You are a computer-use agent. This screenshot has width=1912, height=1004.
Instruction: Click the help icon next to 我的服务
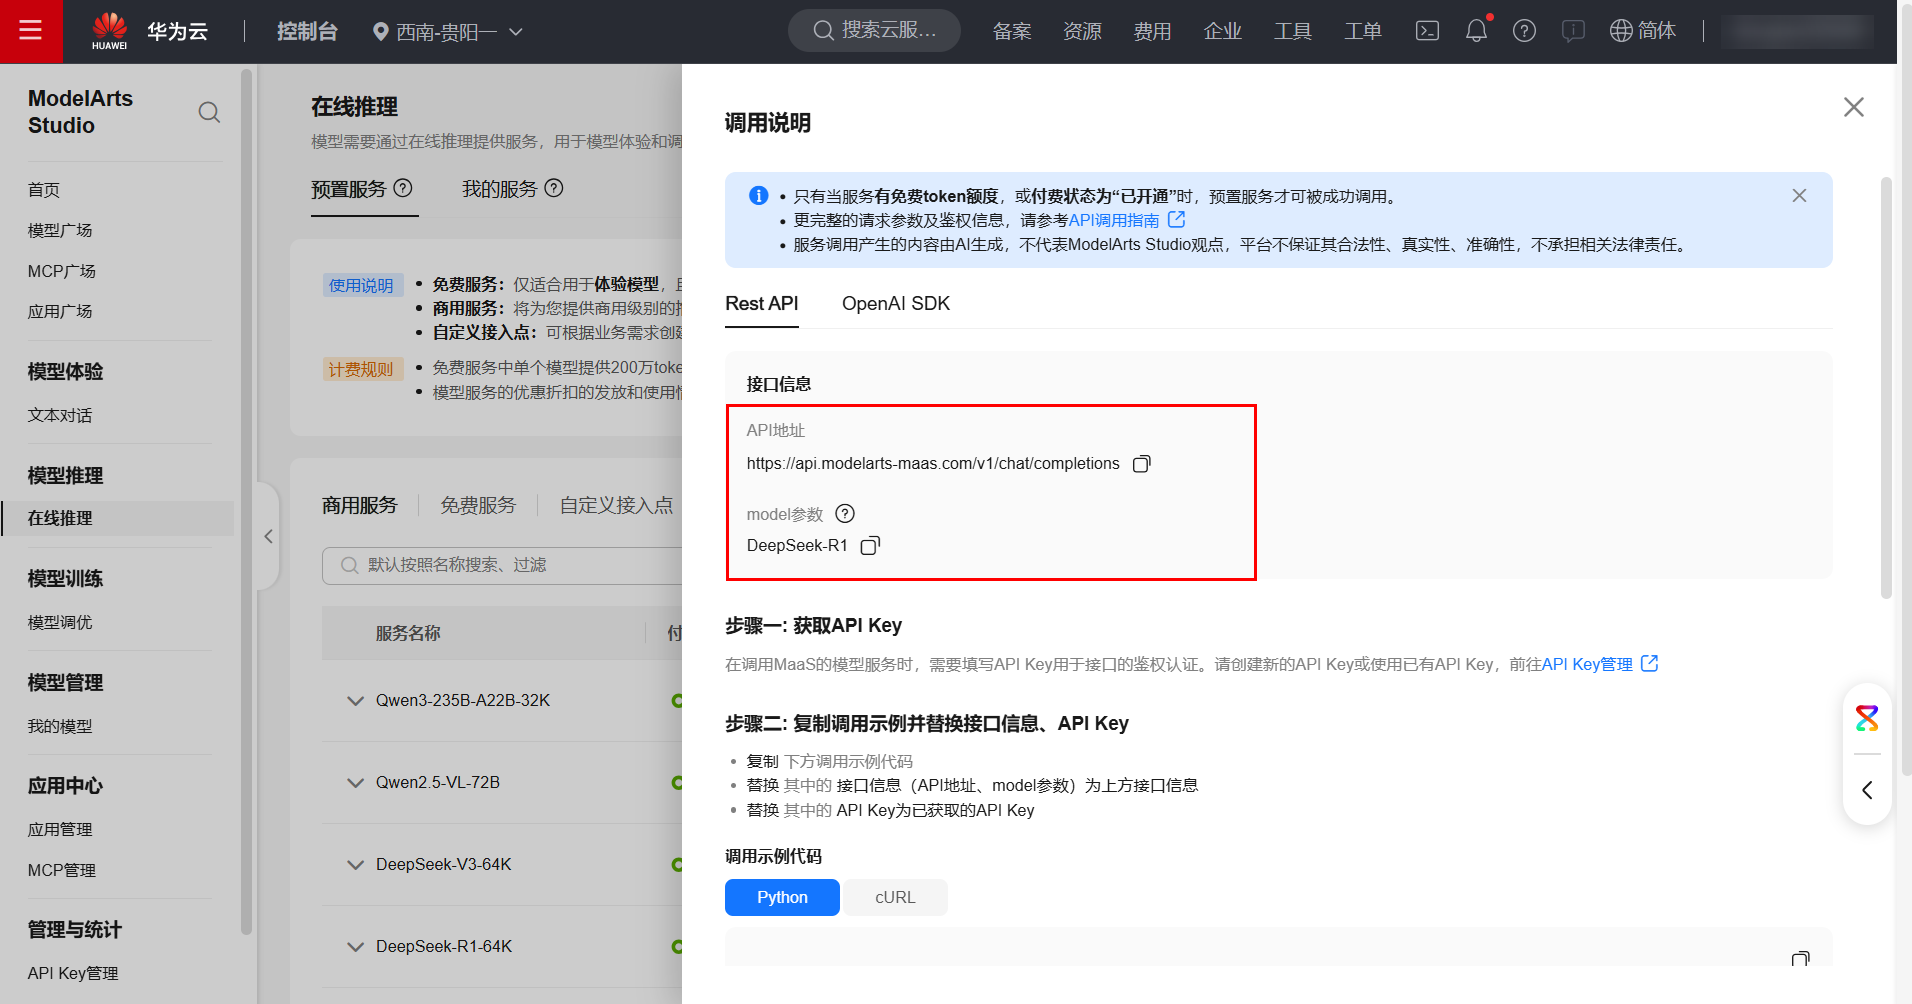pyautogui.click(x=554, y=188)
